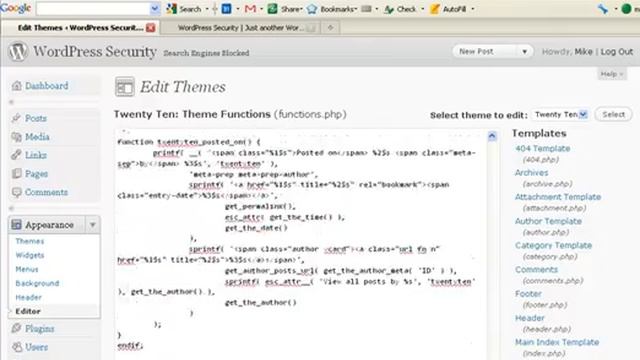Click AutoFill in Google toolbar
This screenshot has height=360, width=640.
pyautogui.click(x=449, y=9)
